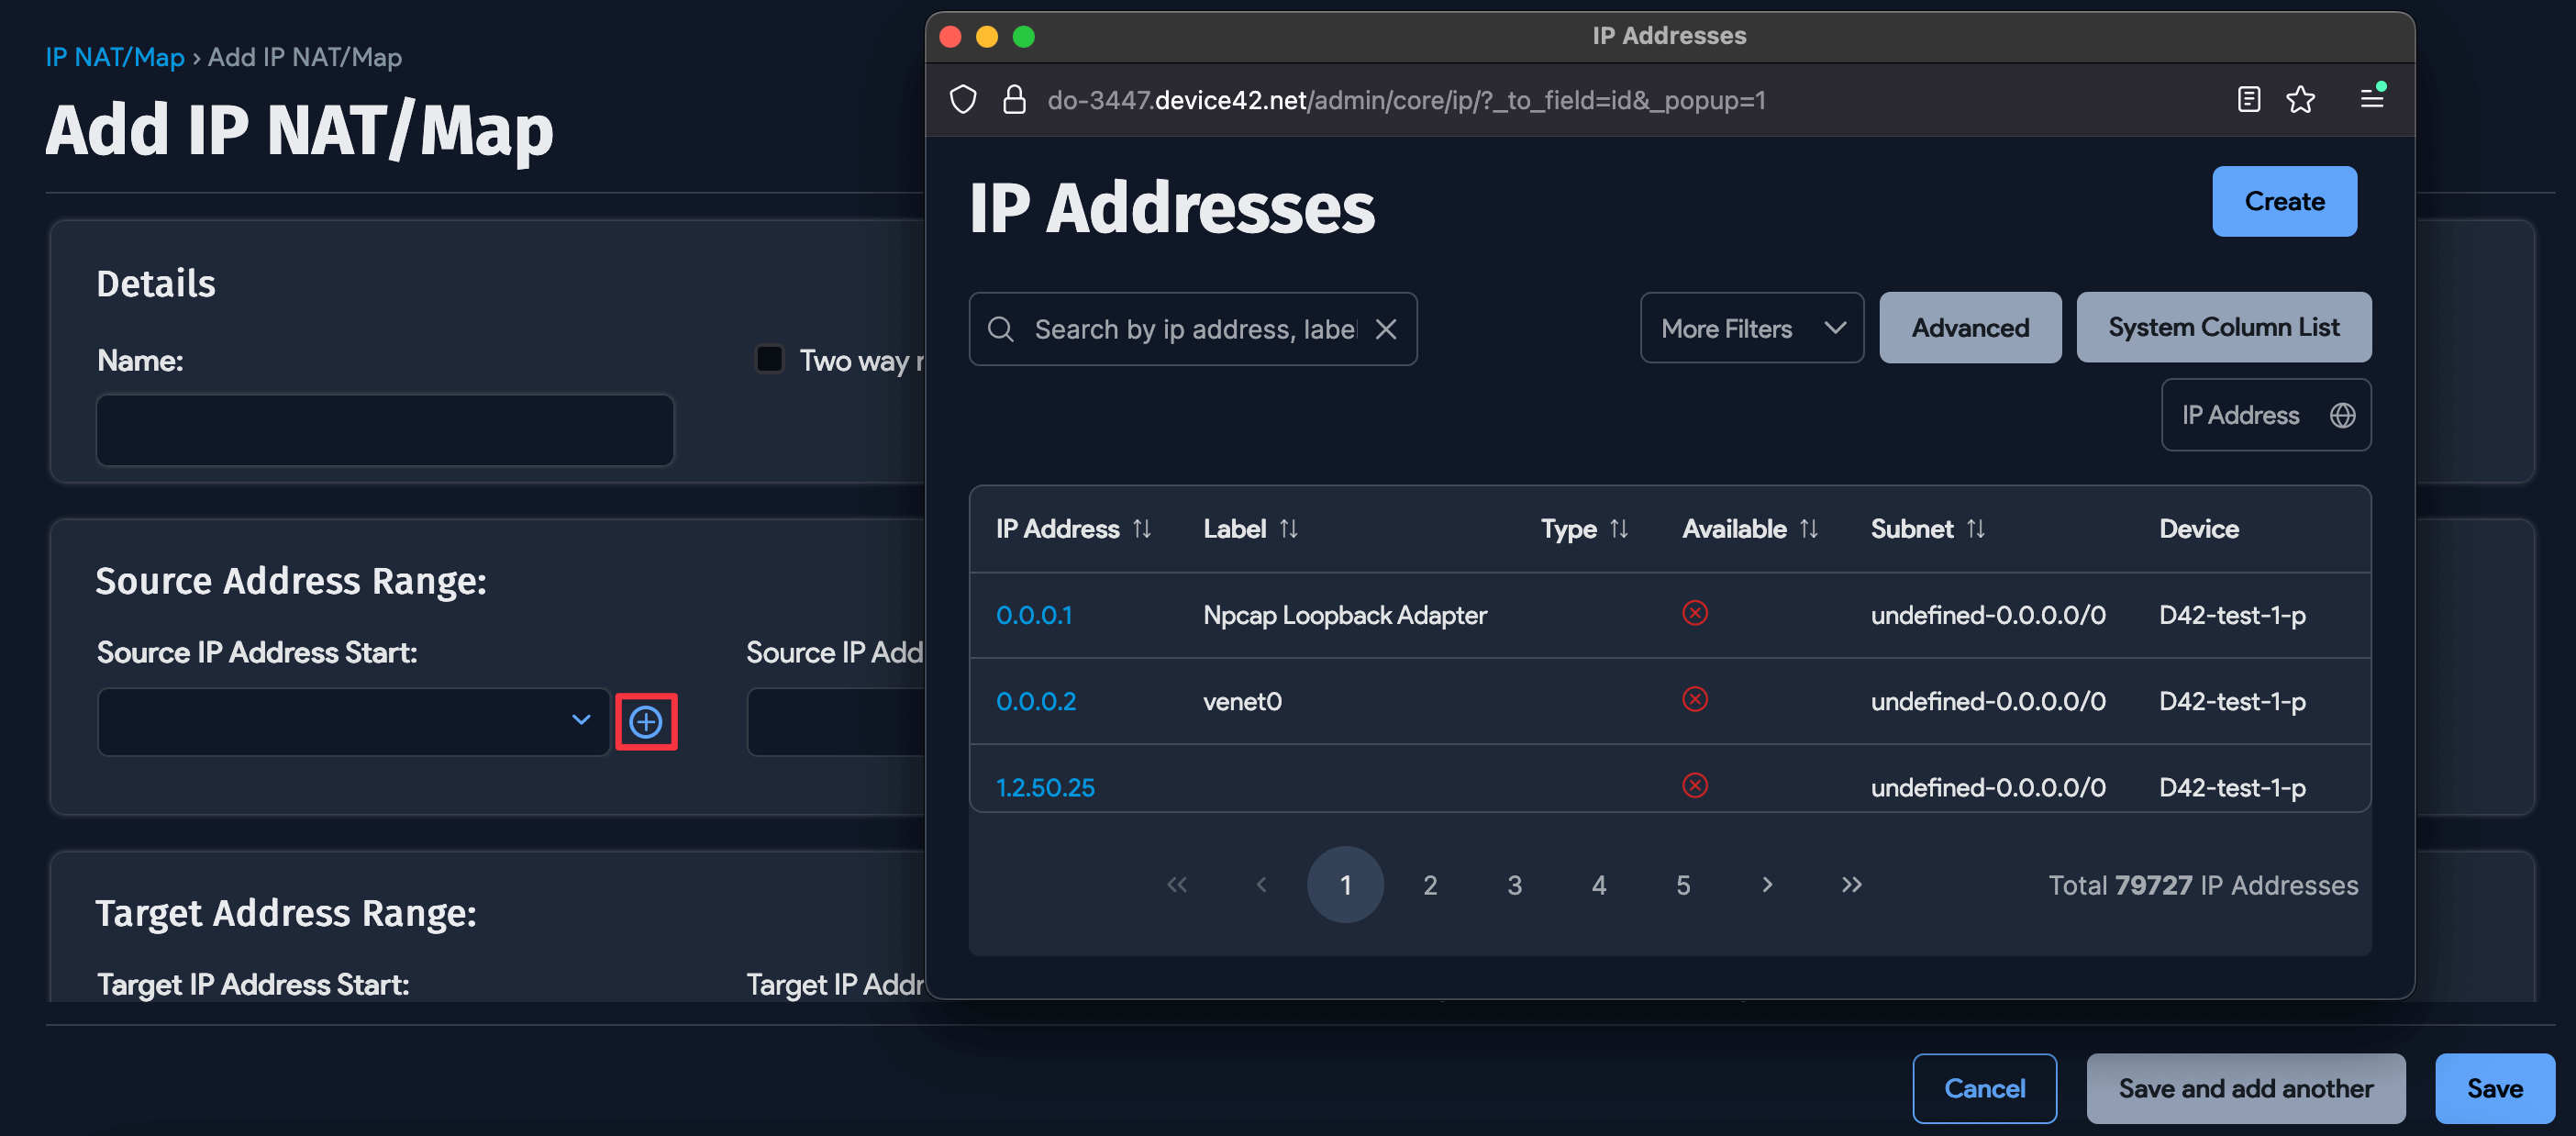Click the globe icon on the IP Address filter
Viewport: 2576px width, 1136px height.
tap(2345, 414)
